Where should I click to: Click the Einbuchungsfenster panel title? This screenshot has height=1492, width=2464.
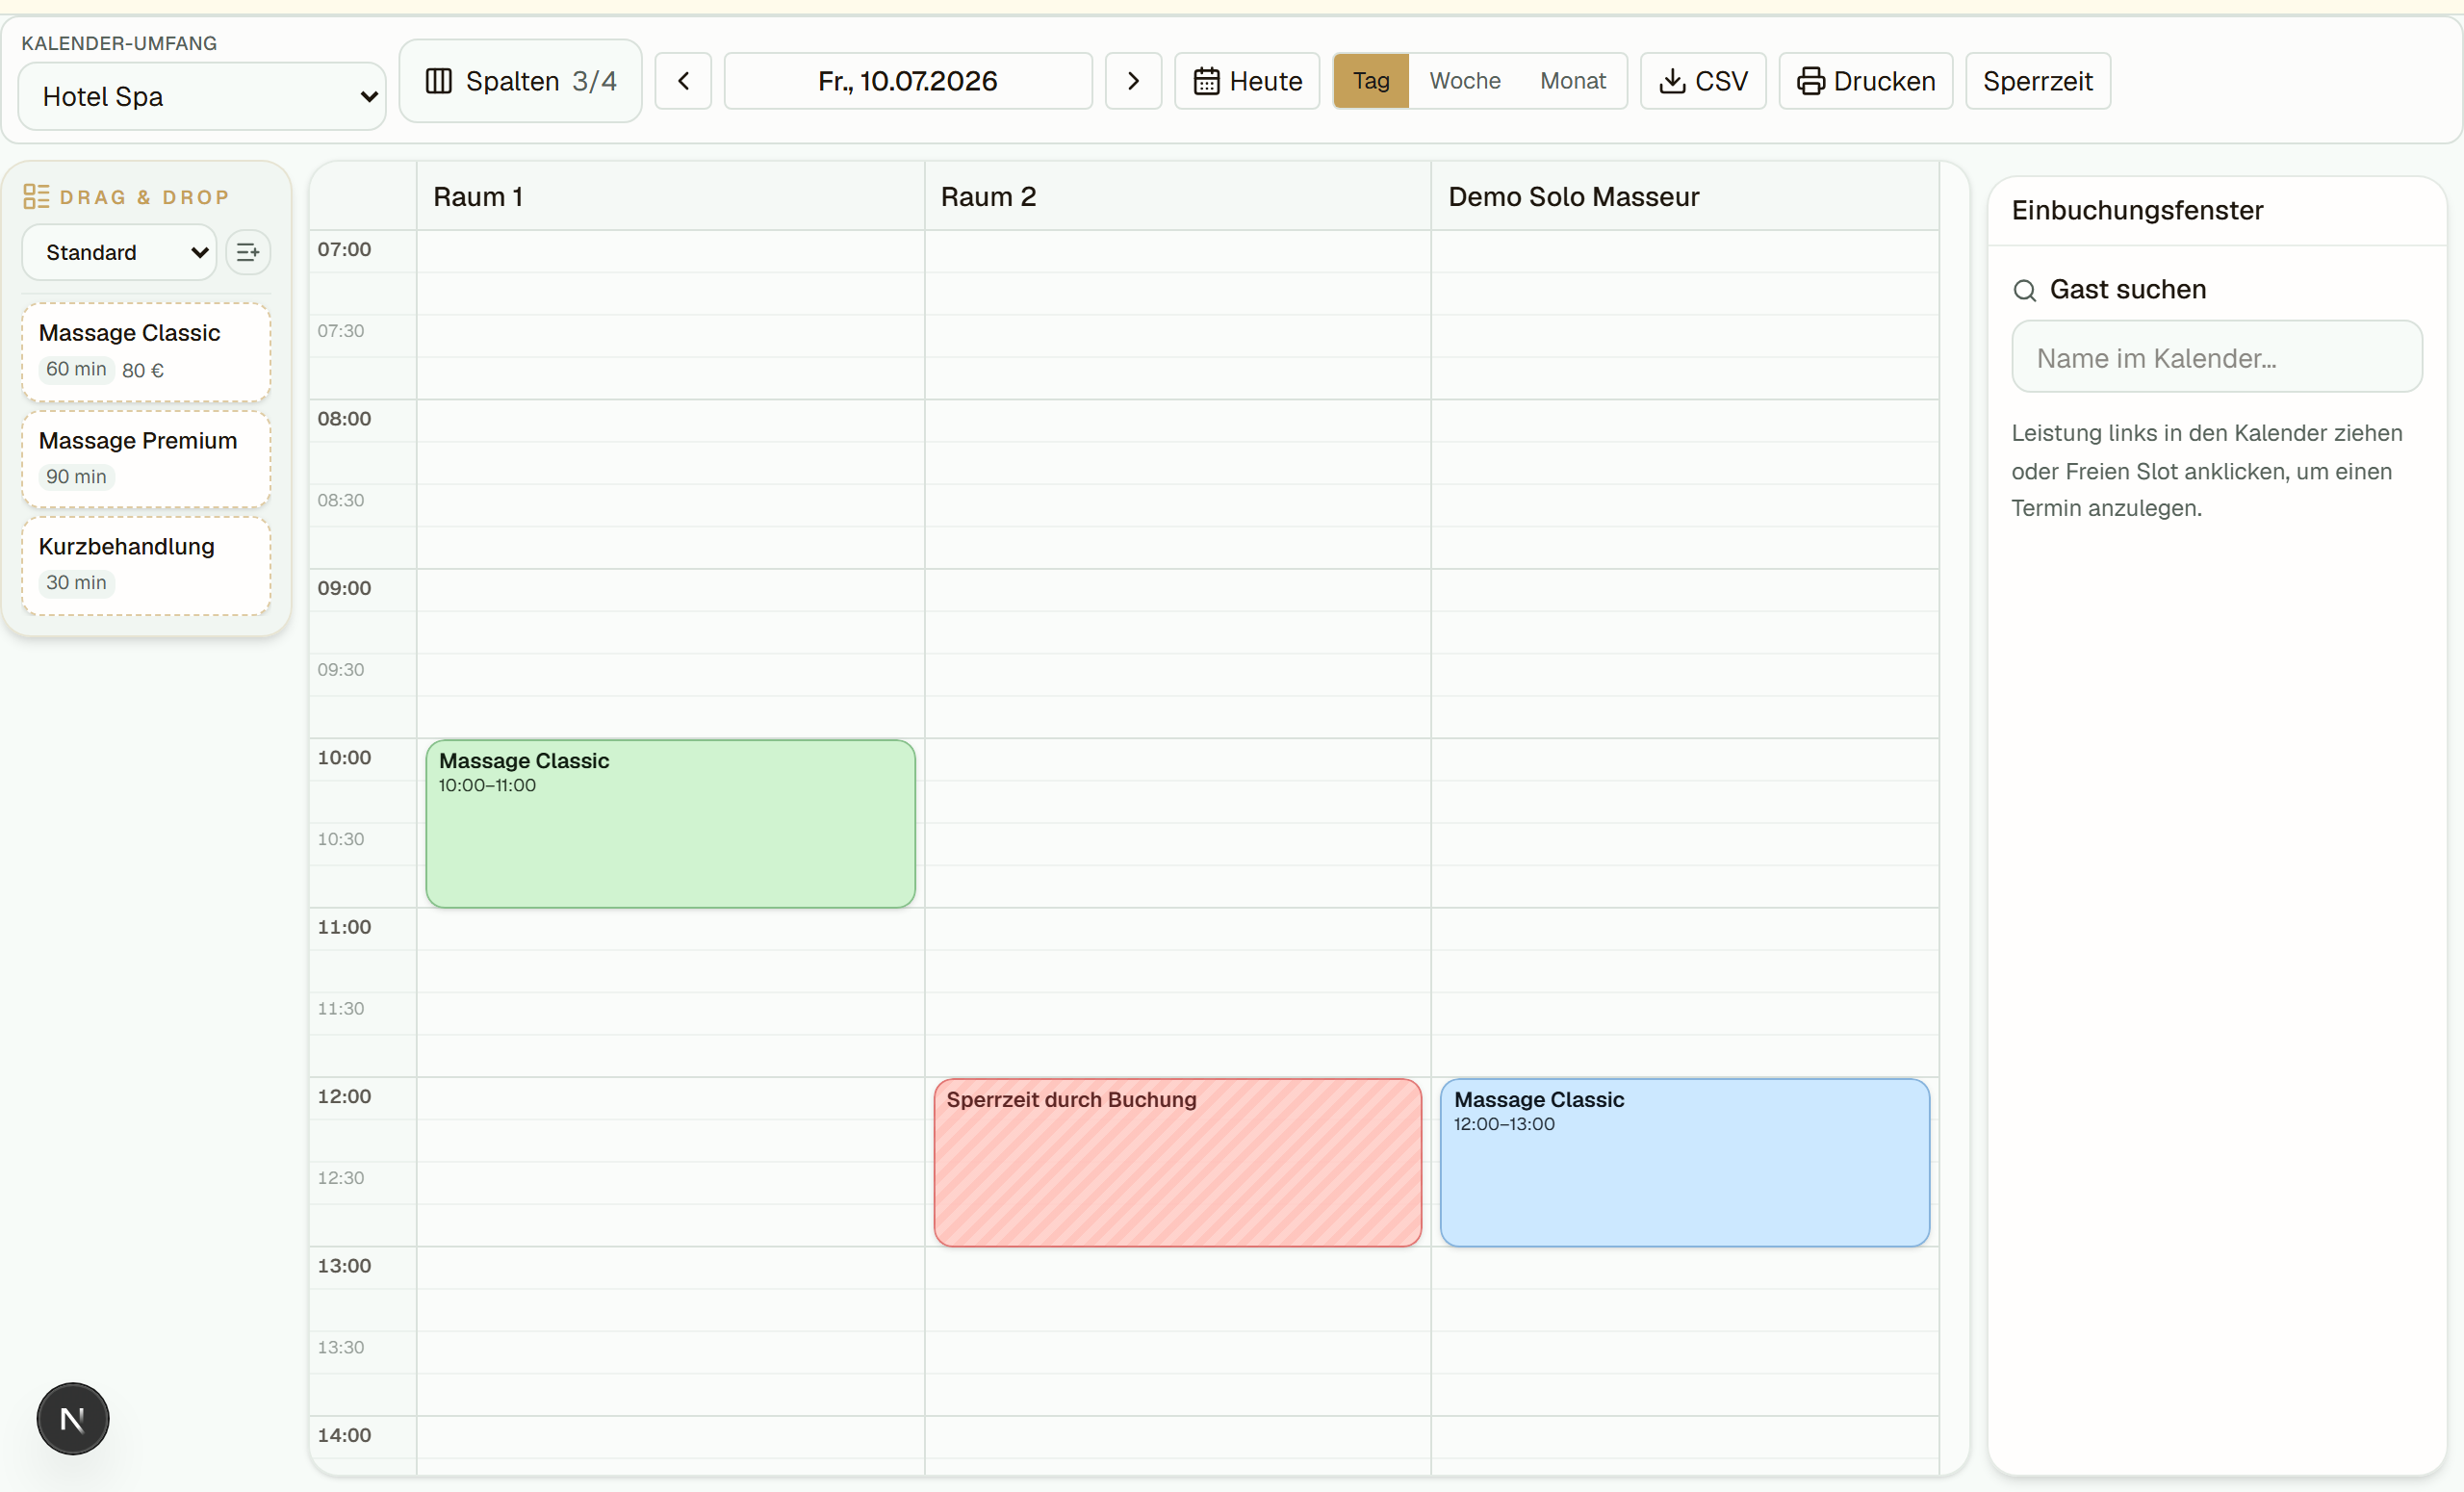pyautogui.click(x=2137, y=210)
